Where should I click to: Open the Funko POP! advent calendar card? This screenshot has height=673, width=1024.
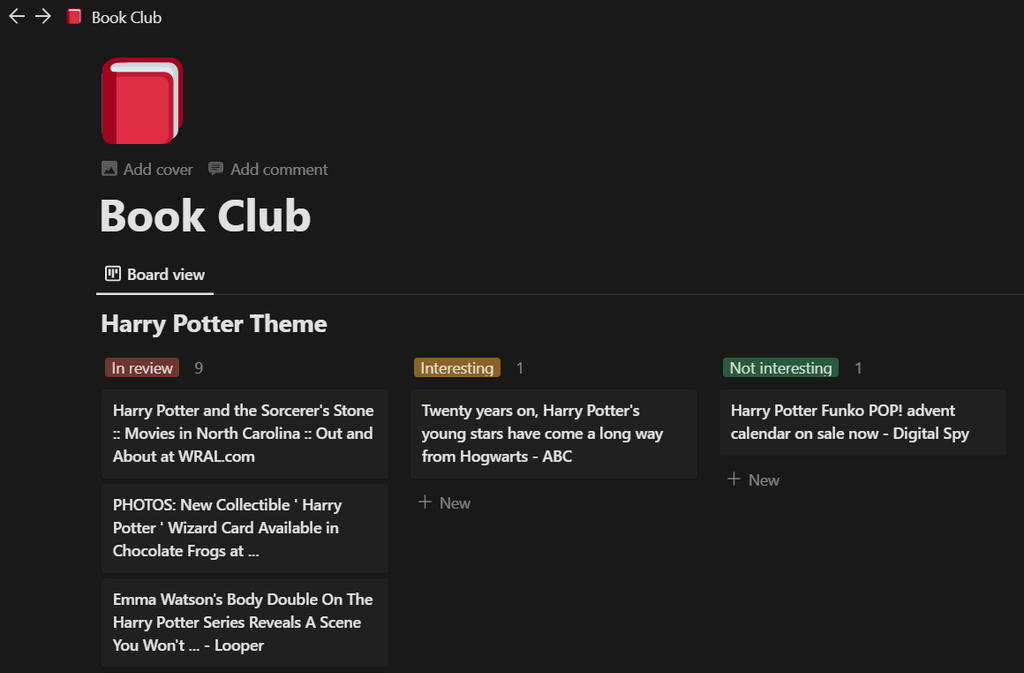coord(862,422)
